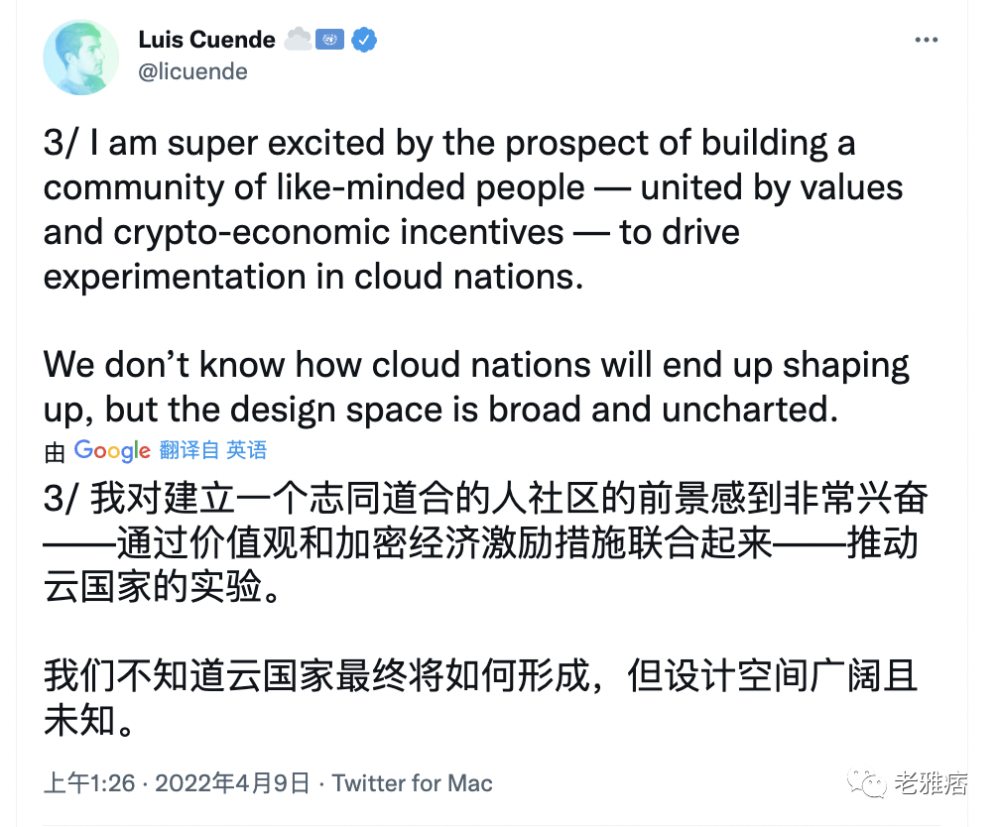Click the cloud emoji beside the name
The width and height of the screenshot is (1000, 827).
pos(298,40)
